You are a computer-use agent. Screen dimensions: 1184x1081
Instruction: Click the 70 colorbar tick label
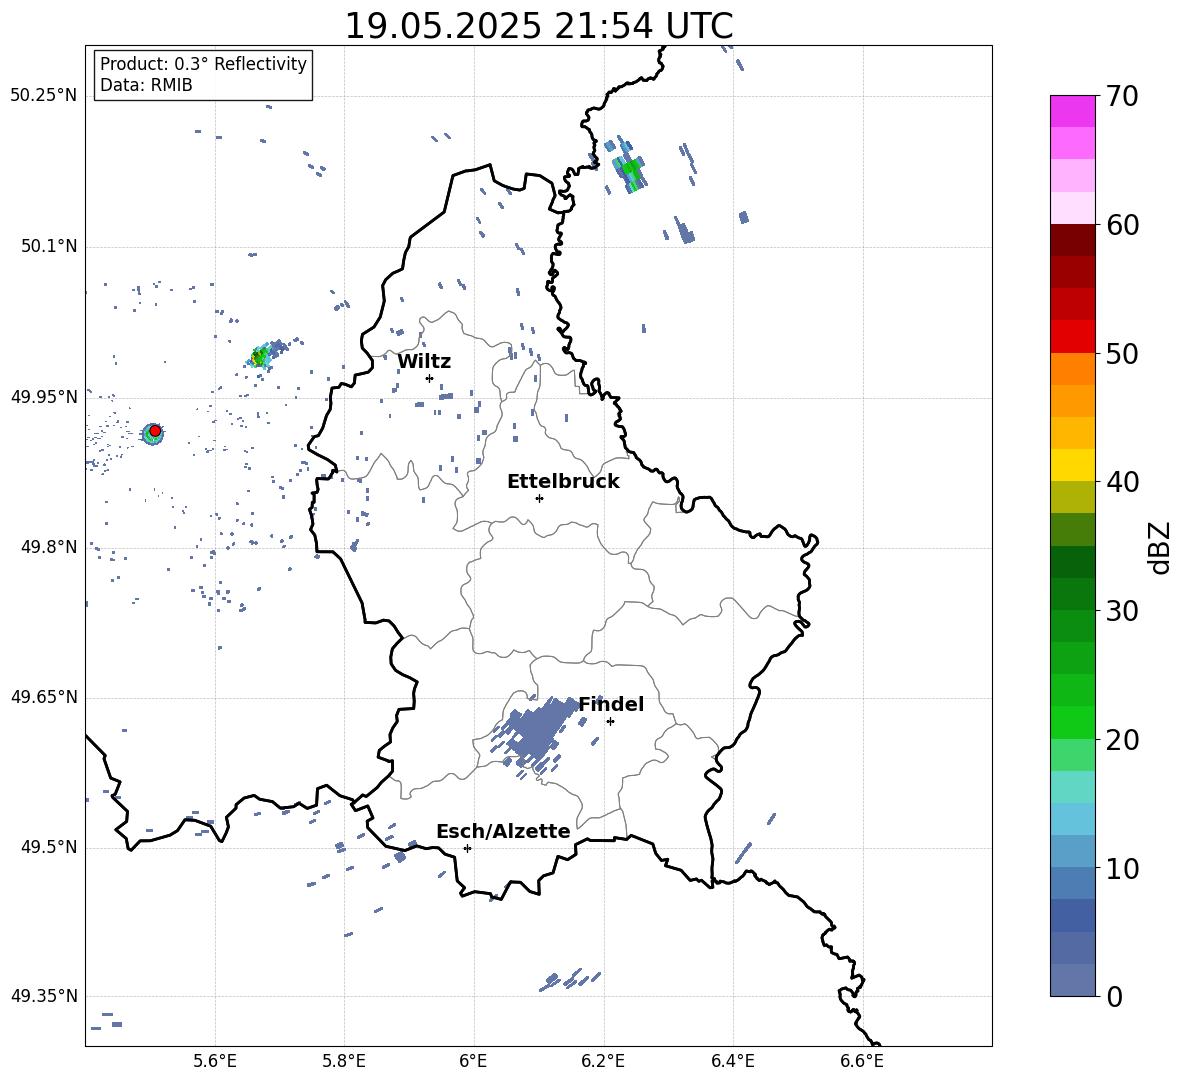point(1121,96)
